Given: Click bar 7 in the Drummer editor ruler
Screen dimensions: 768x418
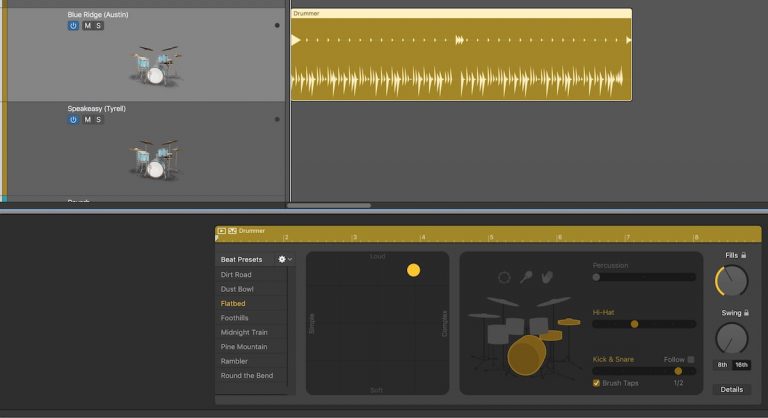Looking at the screenshot, I should coord(627,237).
